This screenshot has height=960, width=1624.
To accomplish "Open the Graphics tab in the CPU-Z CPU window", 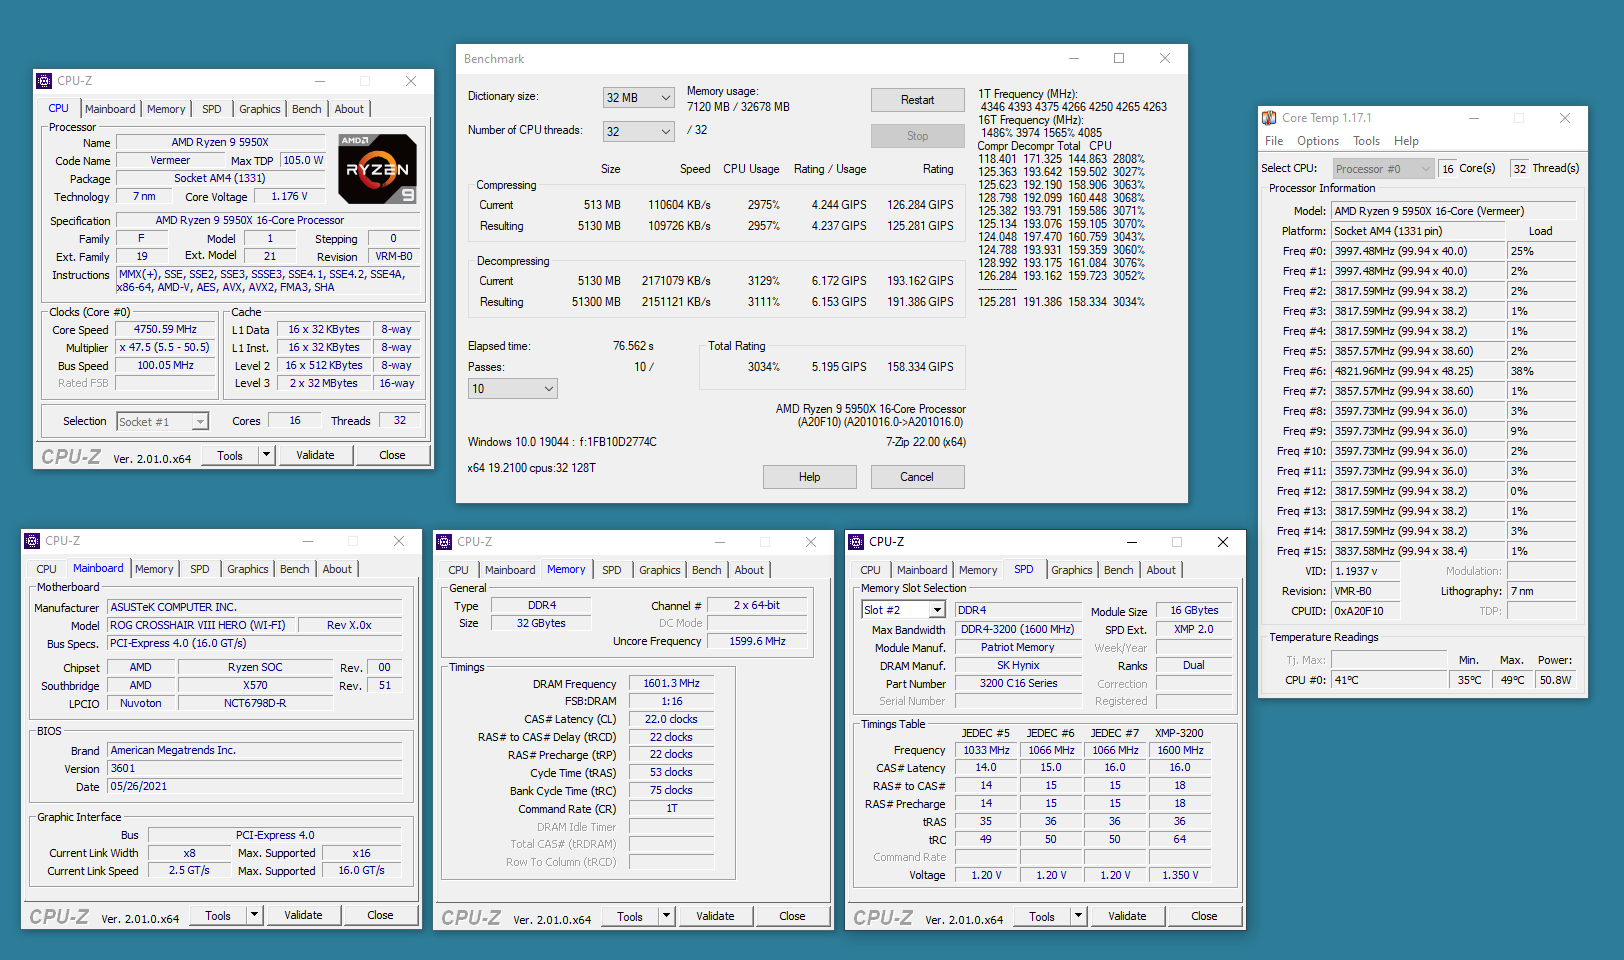I will pyautogui.click(x=260, y=109).
